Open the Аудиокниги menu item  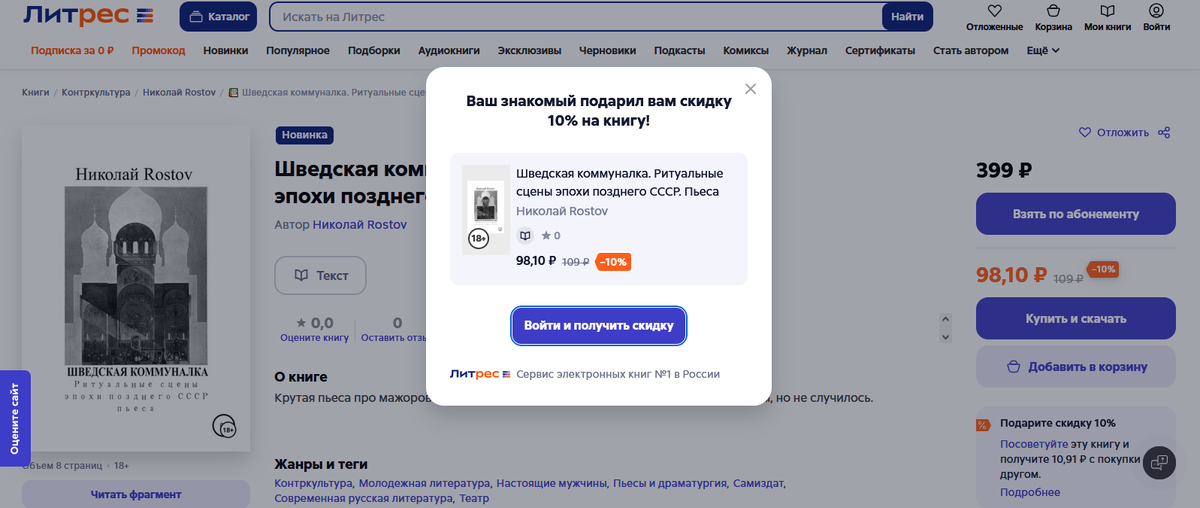point(449,51)
